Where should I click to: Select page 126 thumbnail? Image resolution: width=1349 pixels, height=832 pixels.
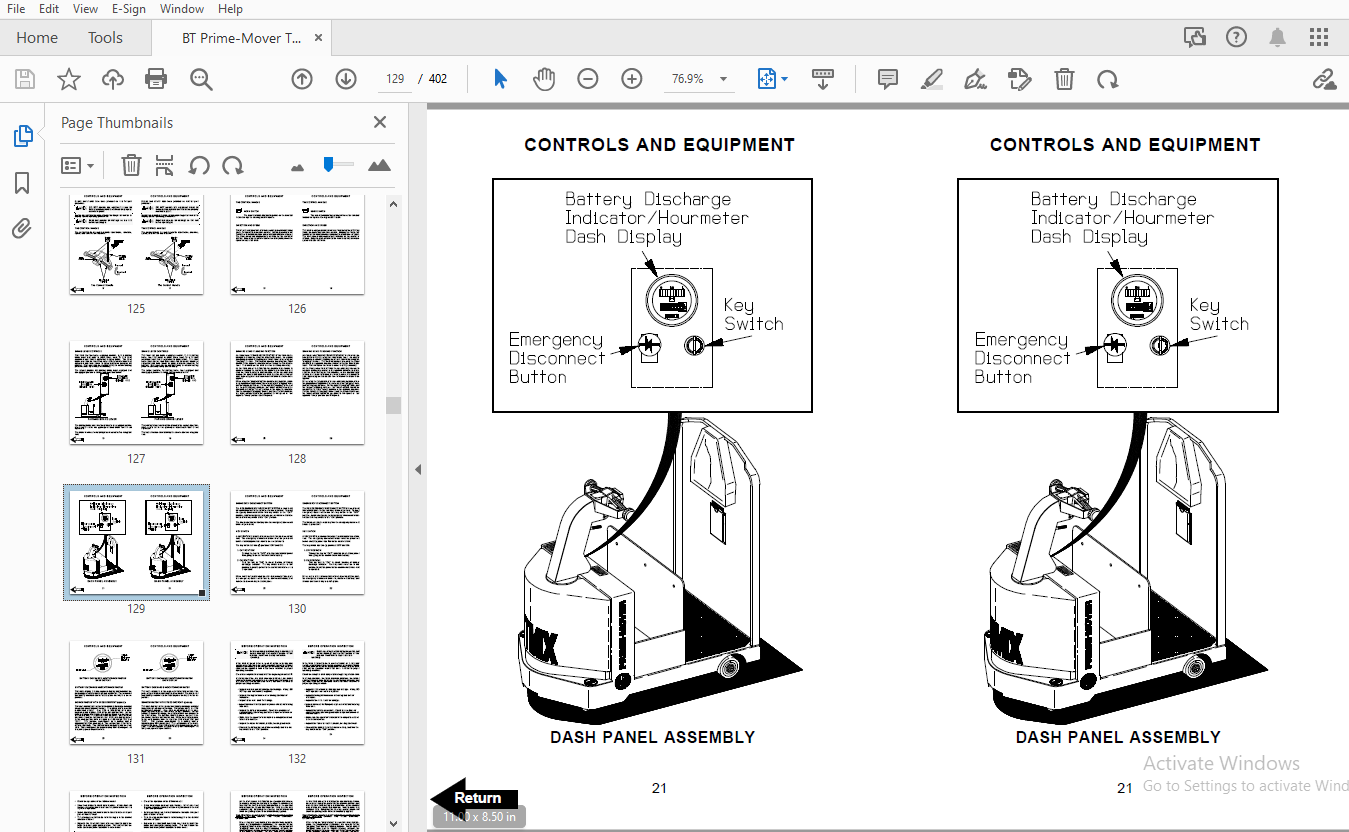coord(297,245)
